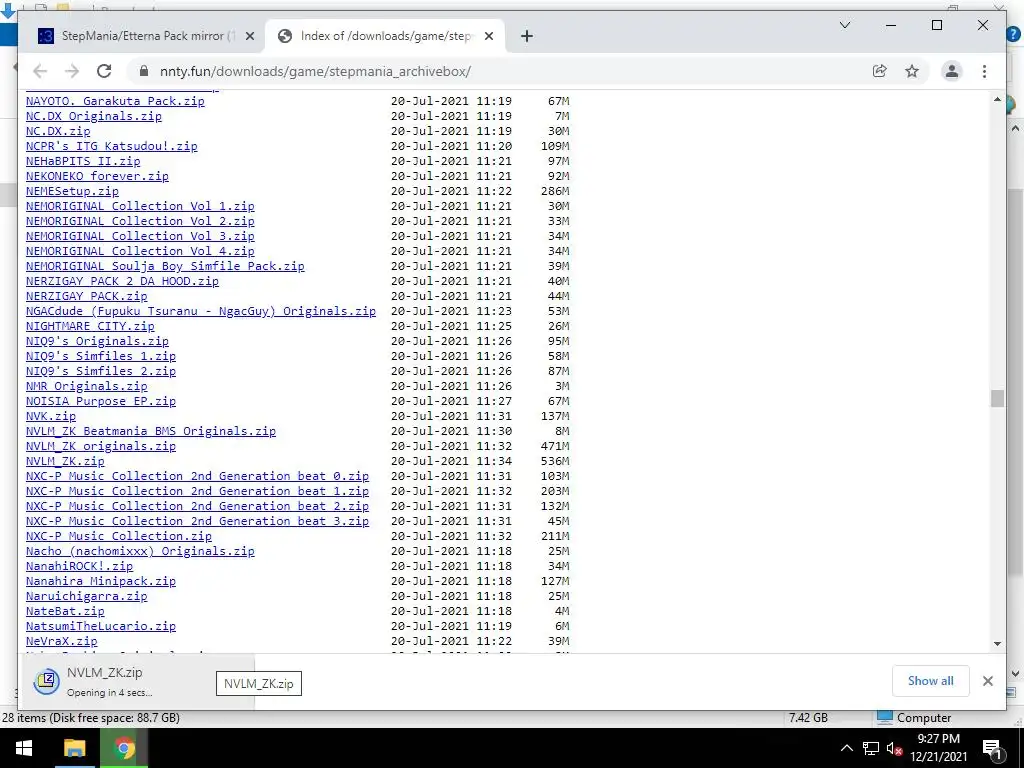The height and width of the screenshot is (768, 1024).
Task: Click NEMORIGINAL Collection Vol 1.zip
Action: coord(140,206)
